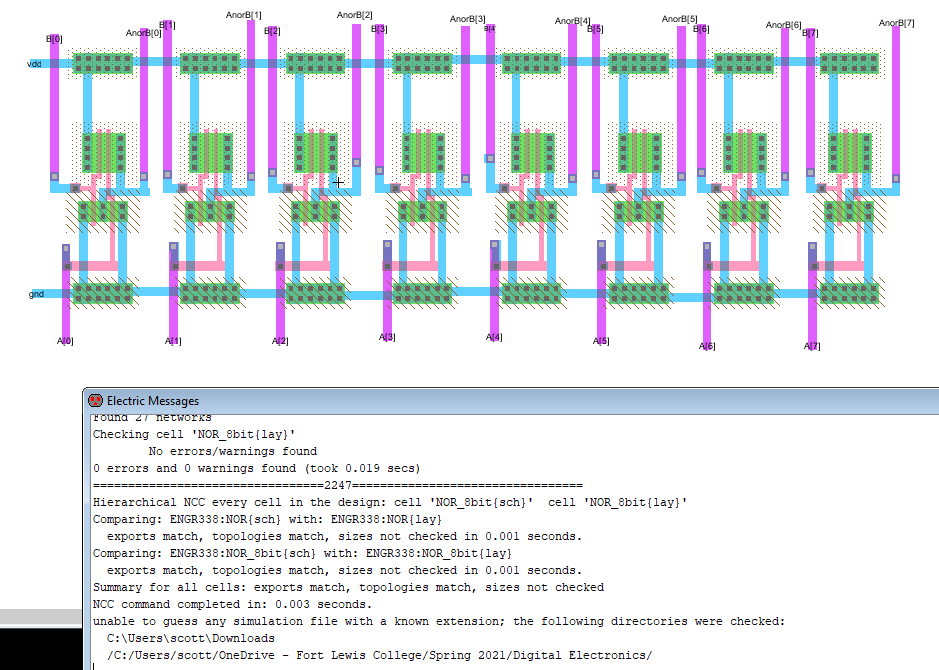Viewport: 939px width, 670px height.
Task: Select the AnorB[5] export label
Action: 680,19
